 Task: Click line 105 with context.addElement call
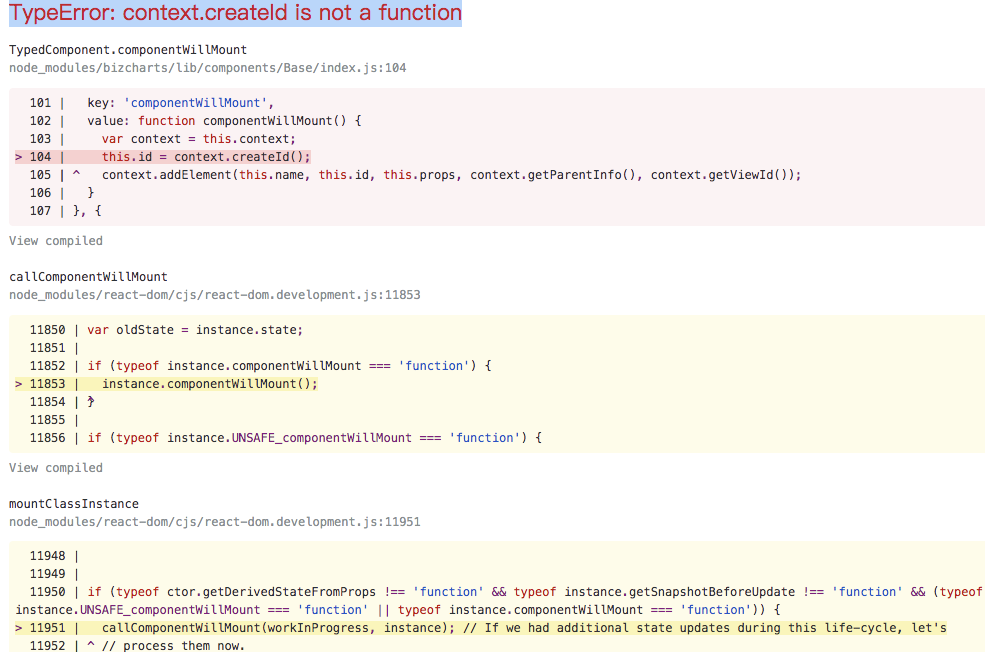[x=415, y=175]
